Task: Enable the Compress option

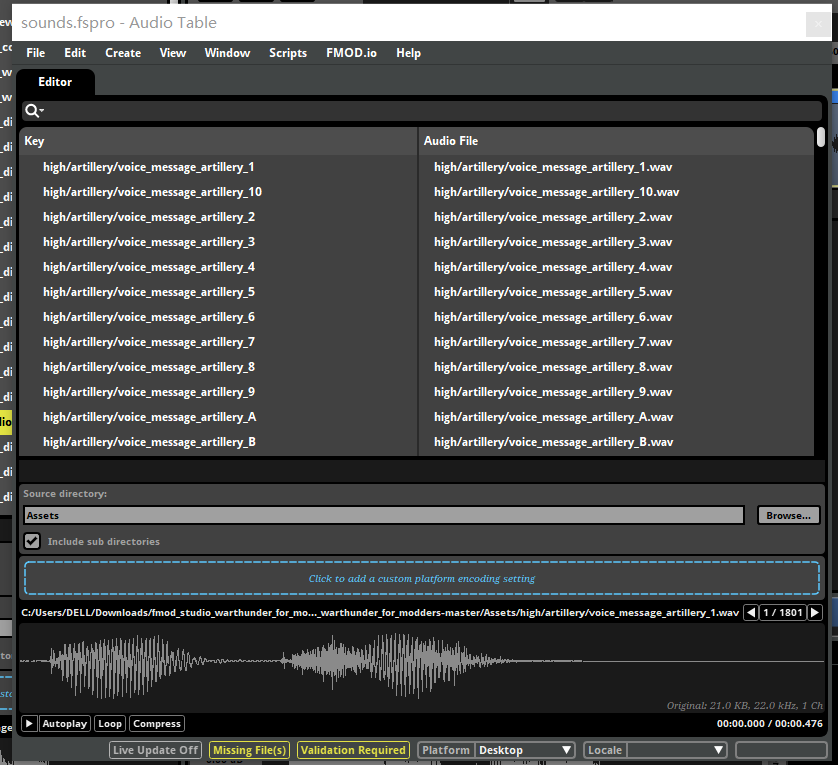Action: (x=155, y=723)
